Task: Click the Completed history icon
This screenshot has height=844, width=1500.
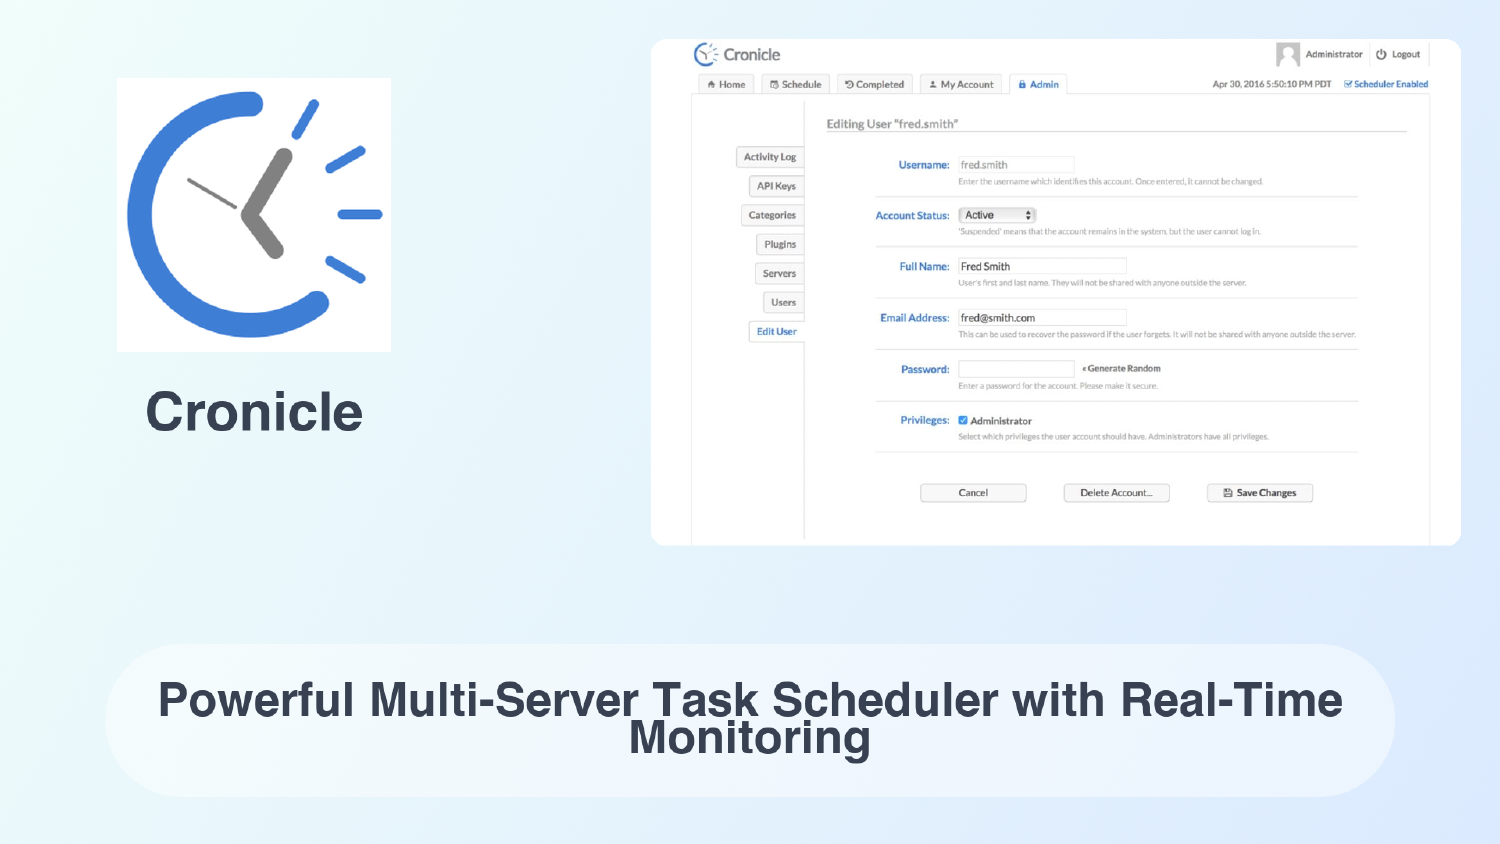Action: (x=849, y=84)
